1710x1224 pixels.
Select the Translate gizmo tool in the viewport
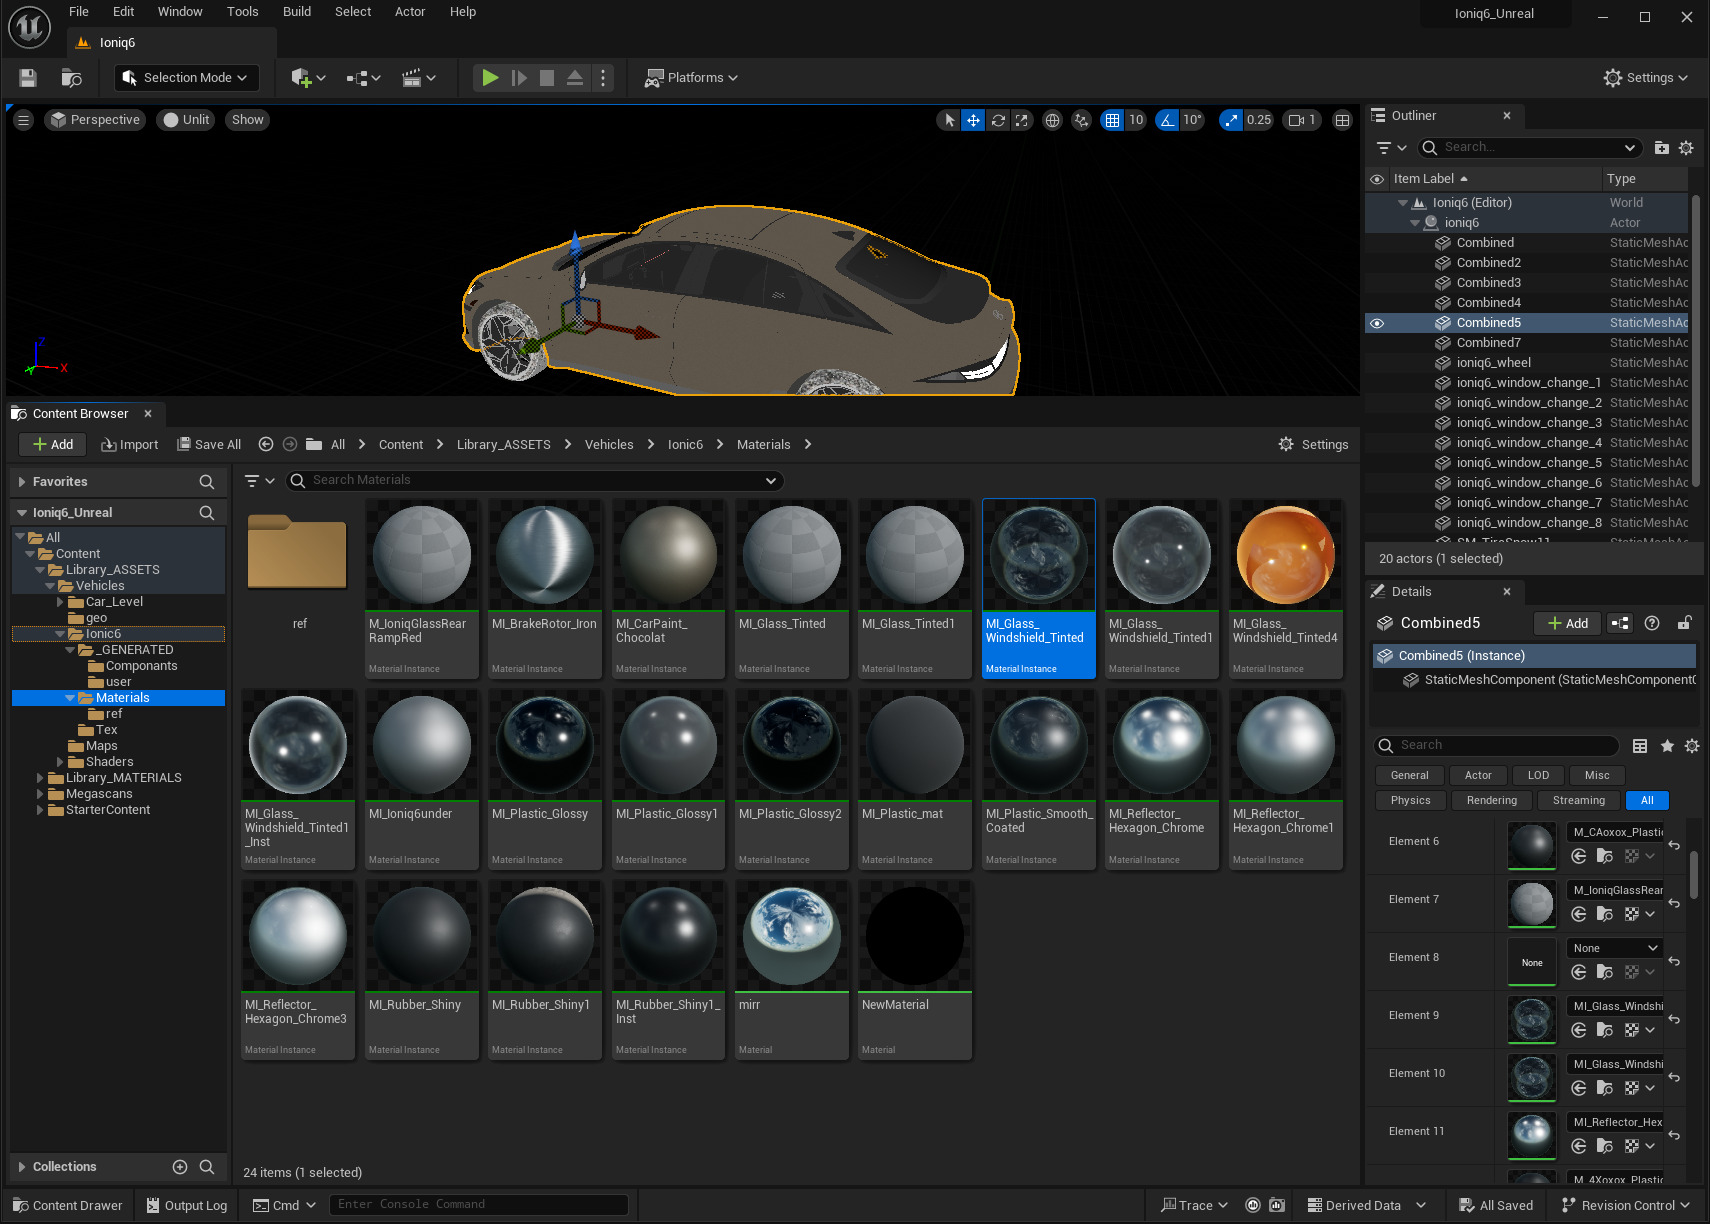point(973,120)
